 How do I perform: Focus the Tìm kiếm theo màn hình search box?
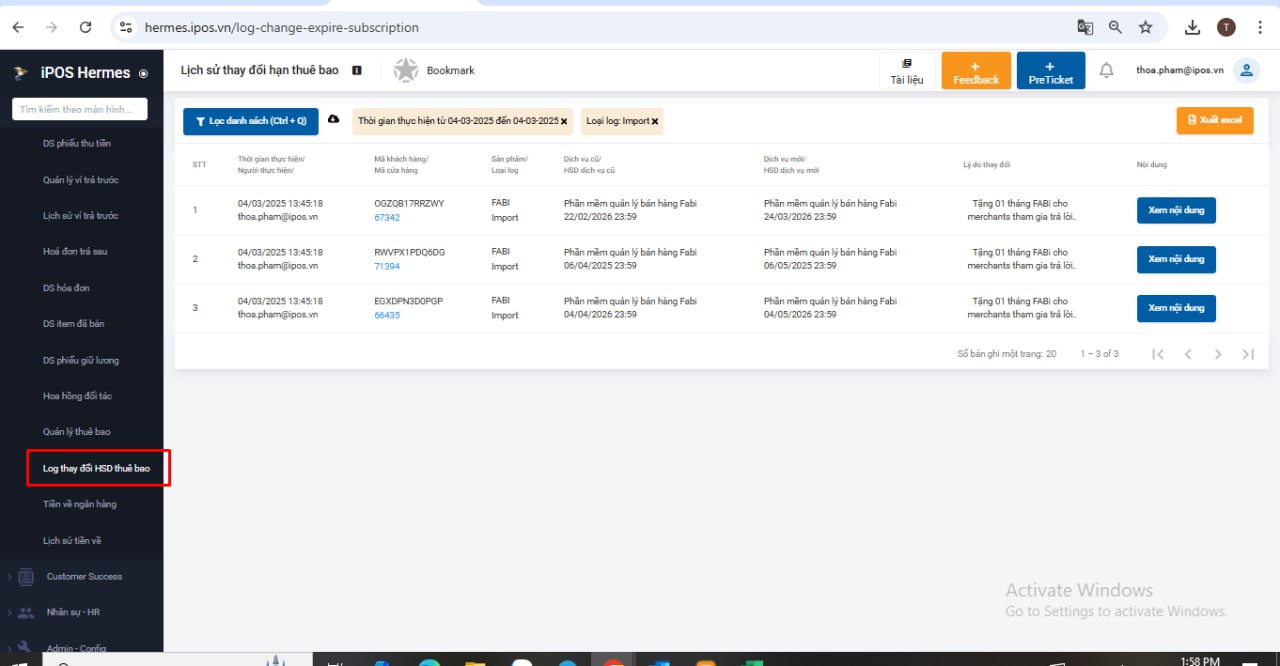click(x=79, y=109)
